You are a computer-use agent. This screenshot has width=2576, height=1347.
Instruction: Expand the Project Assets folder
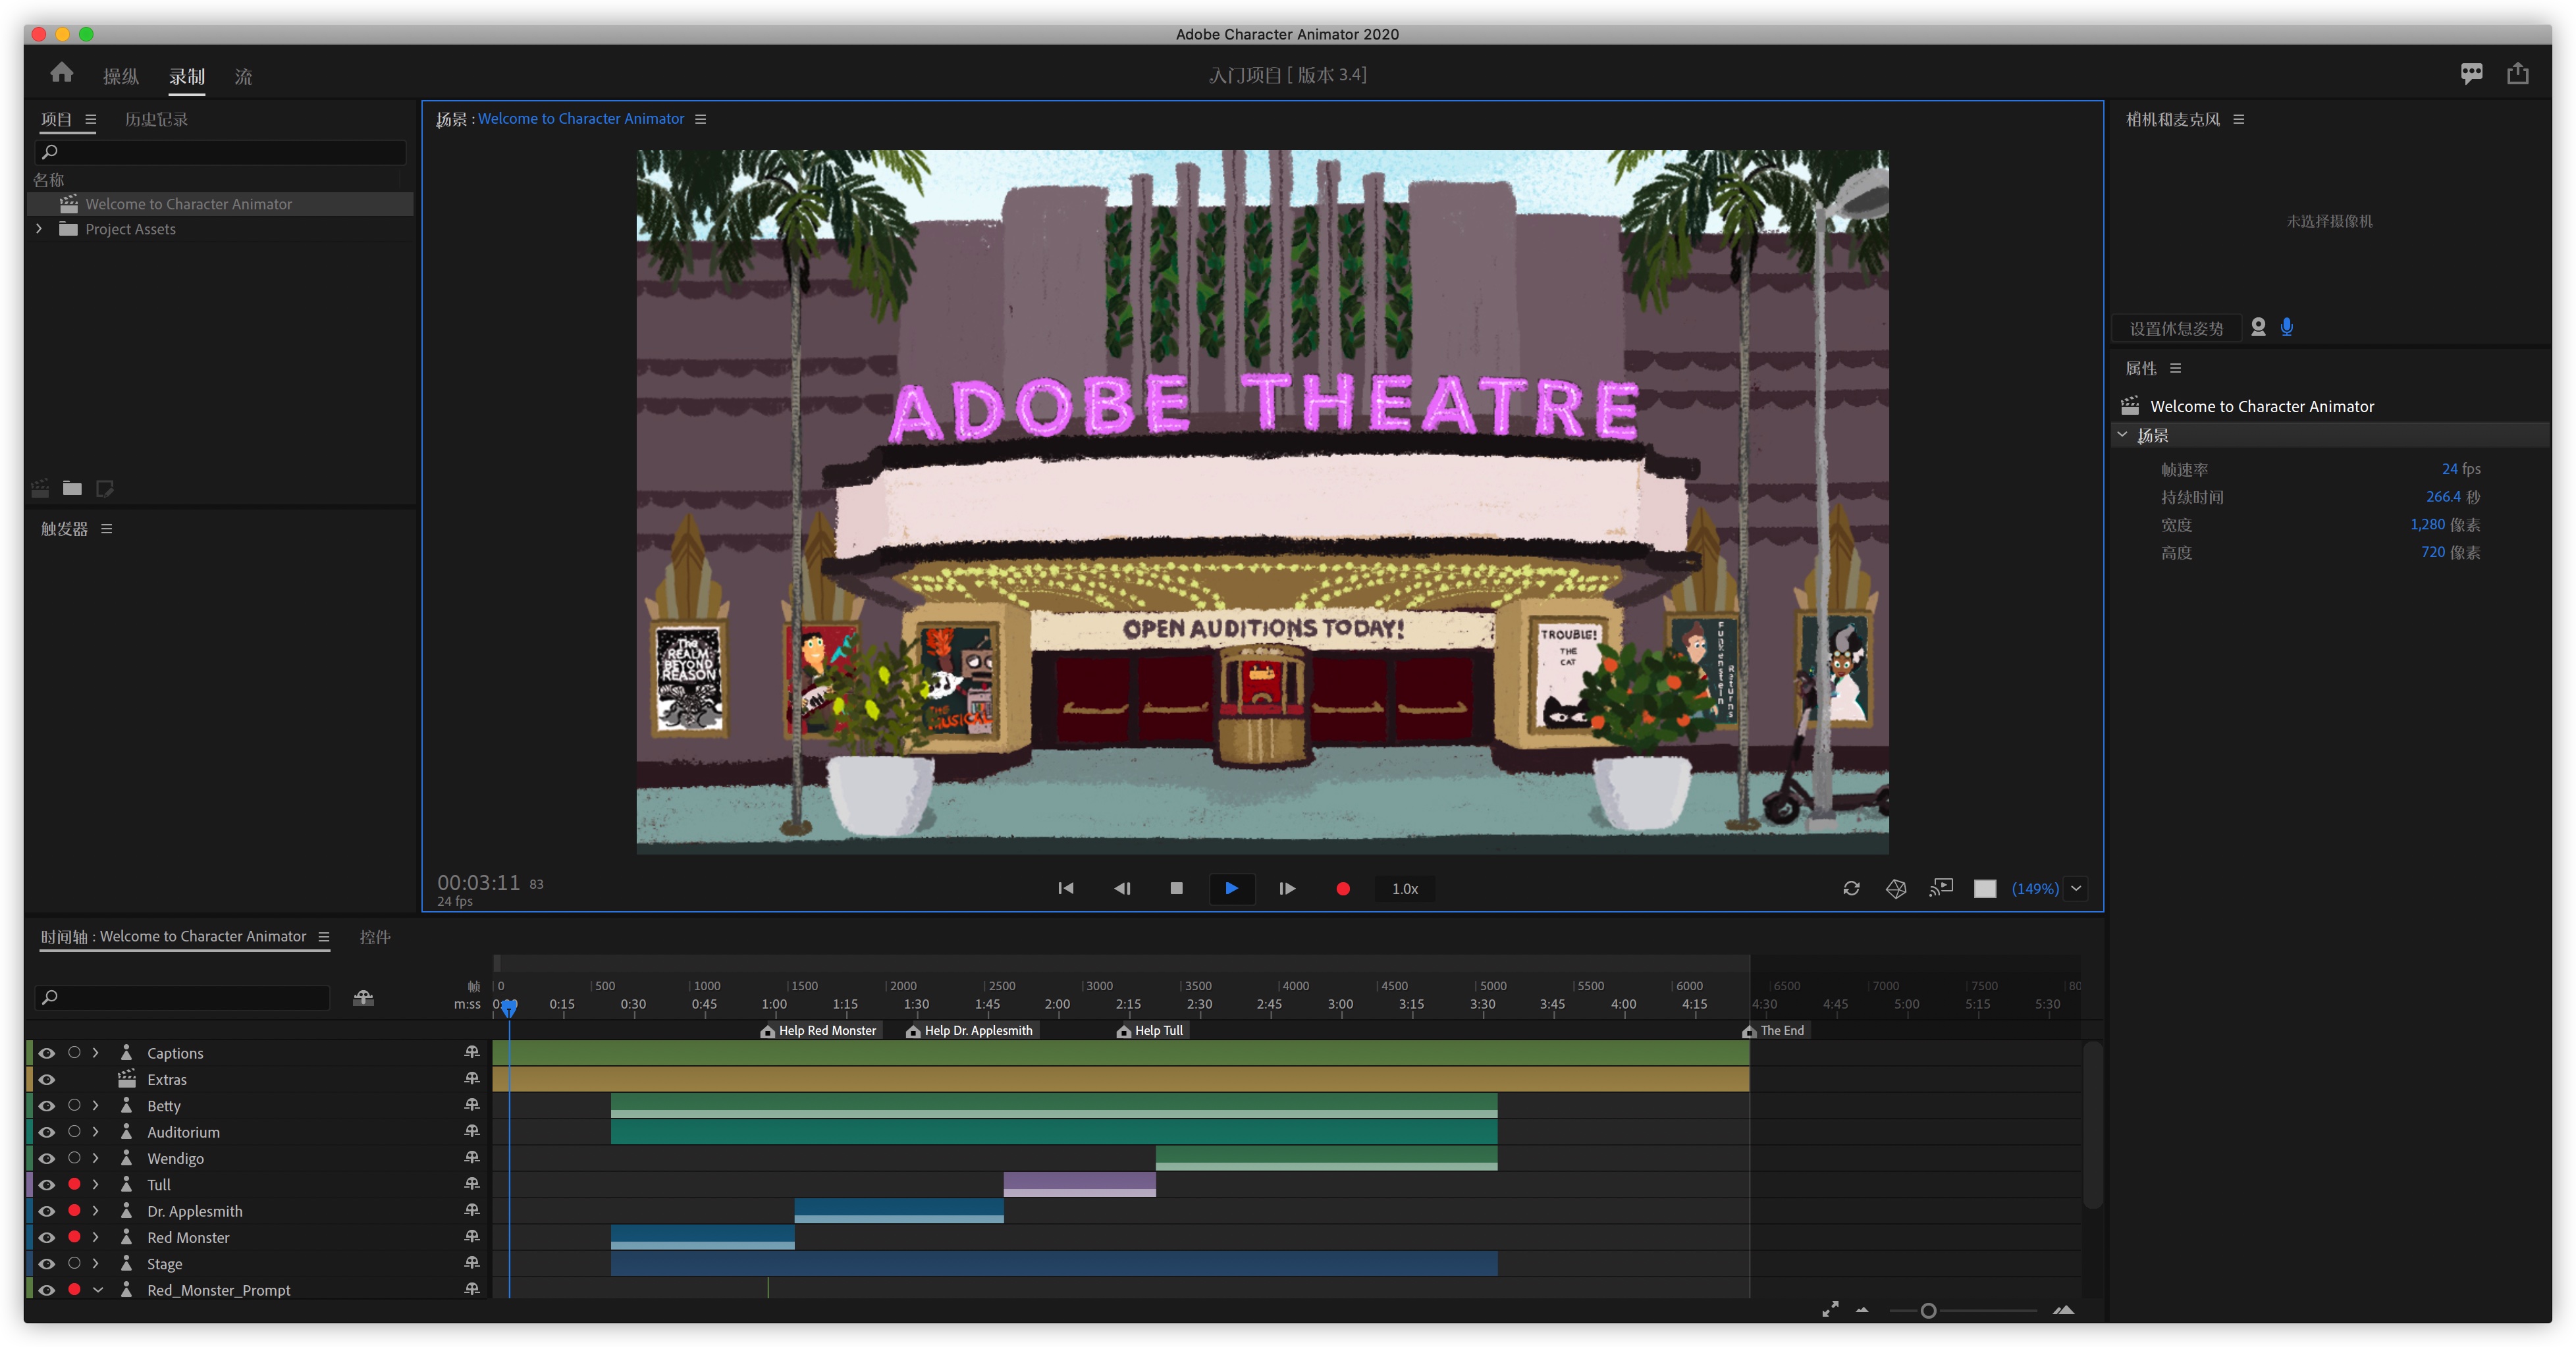tap(39, 229)
